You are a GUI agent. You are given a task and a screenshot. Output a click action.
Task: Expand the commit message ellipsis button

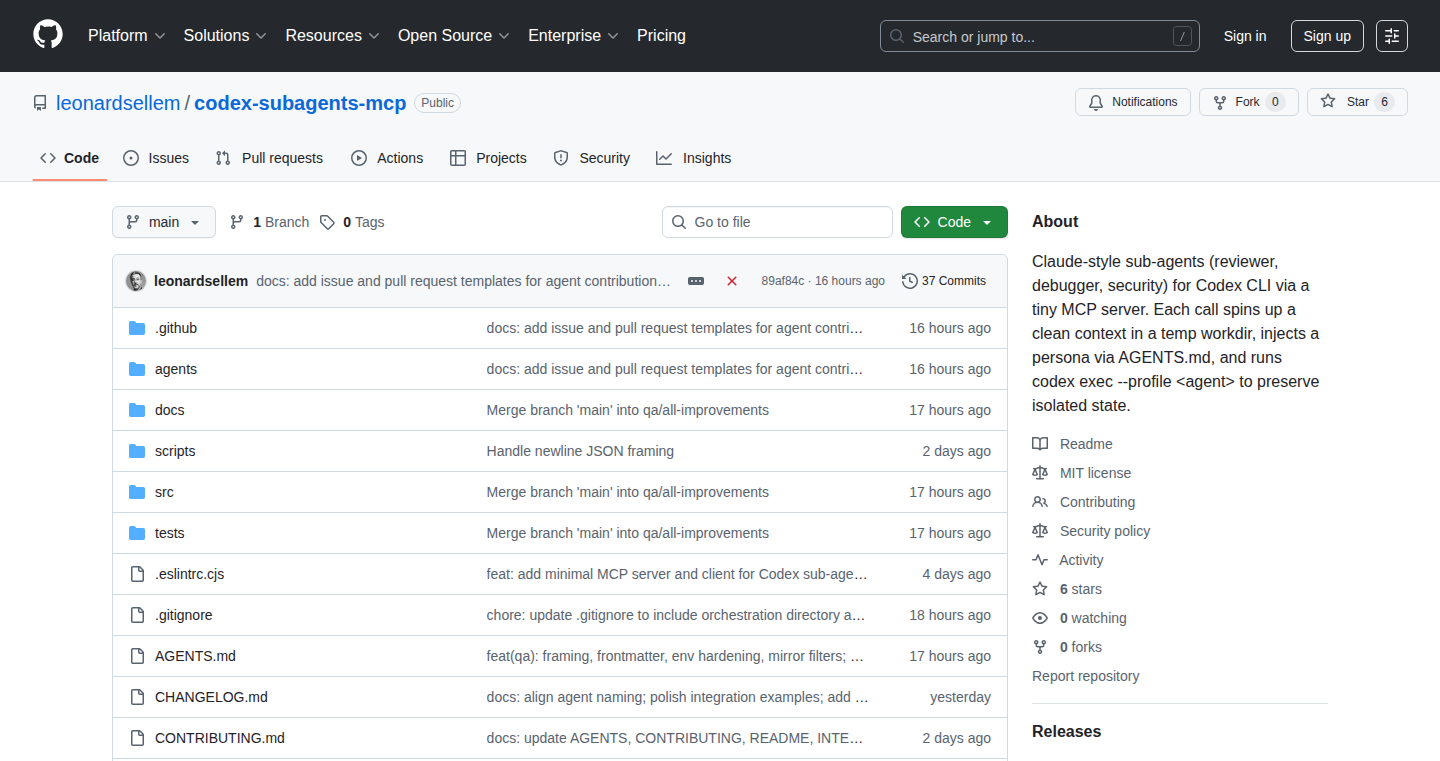(x=696, y=281)
